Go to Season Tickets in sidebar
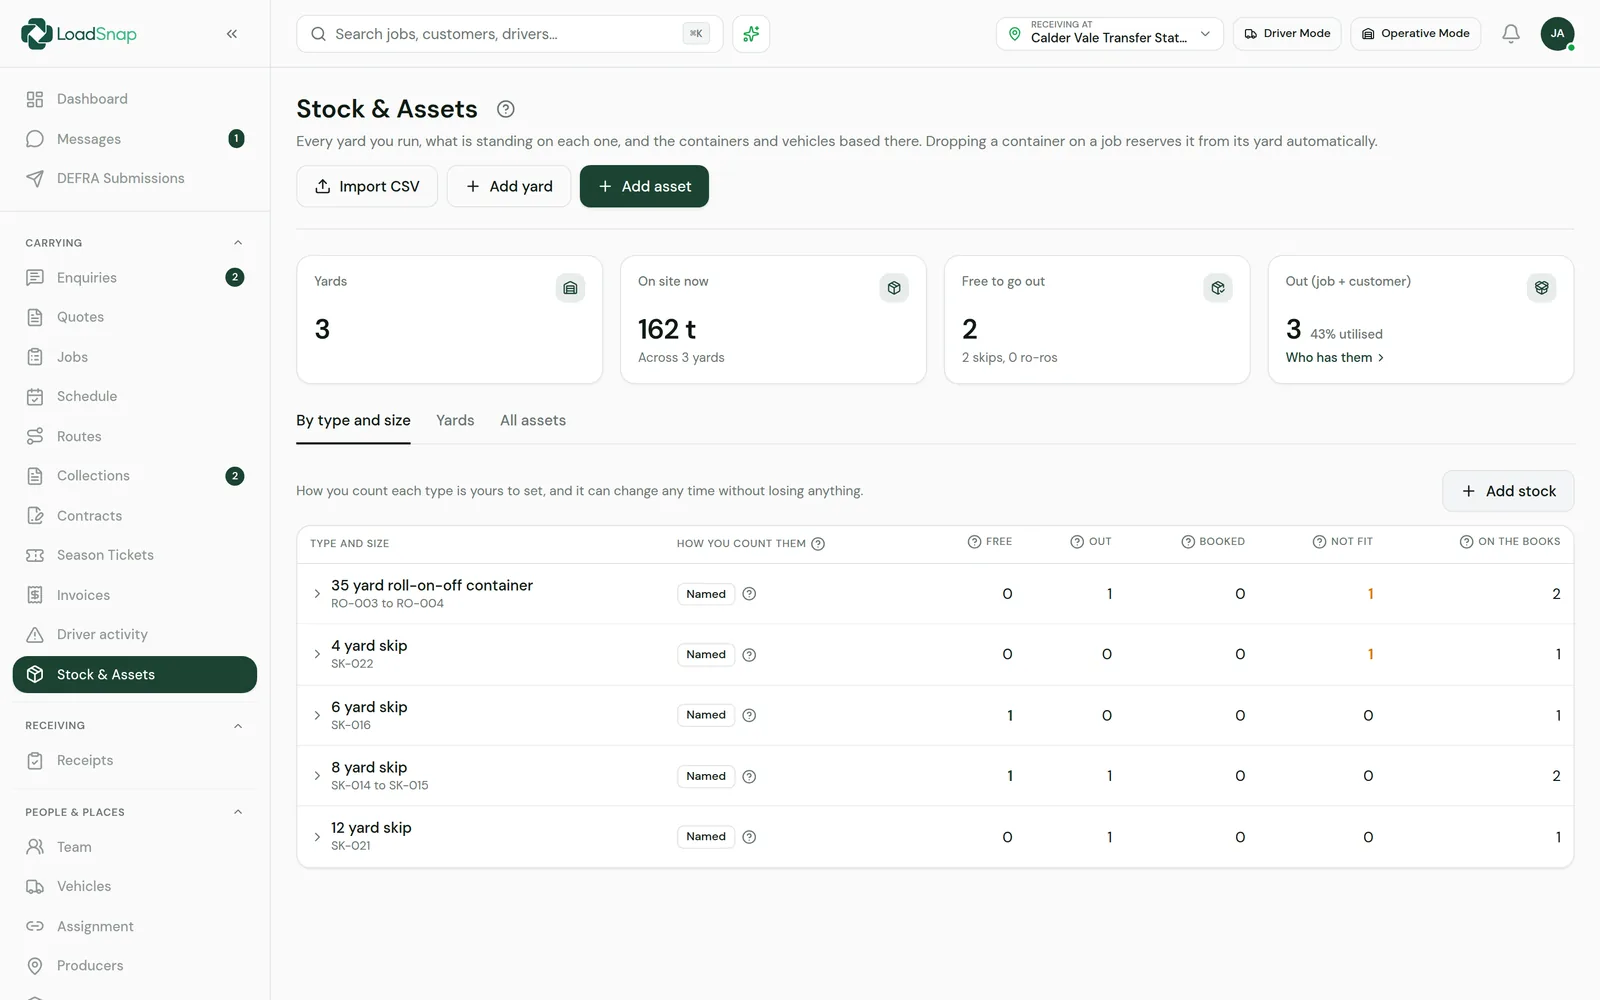This screenshot has height=1000, width=1600. coord(135,555)
